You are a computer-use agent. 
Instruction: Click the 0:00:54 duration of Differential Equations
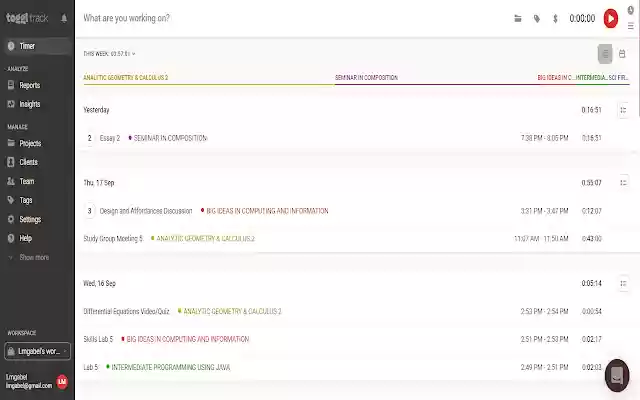point(591,311)
